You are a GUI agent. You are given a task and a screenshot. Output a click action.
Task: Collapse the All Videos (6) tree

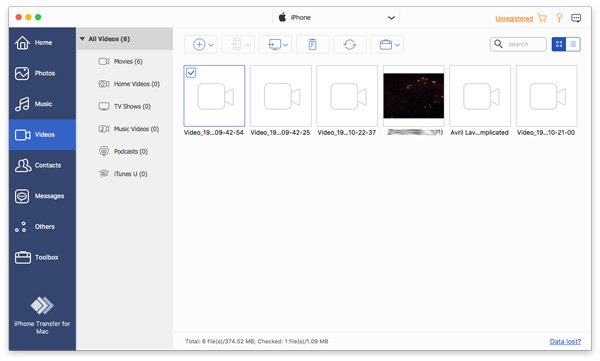click(x=82, y=39)
